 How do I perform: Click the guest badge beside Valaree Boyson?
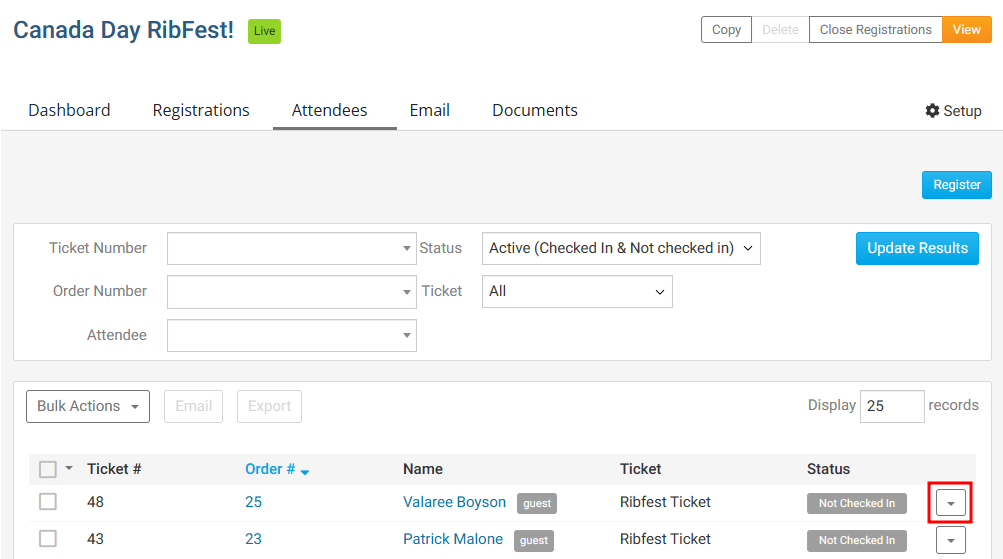[x=536, y=503]
